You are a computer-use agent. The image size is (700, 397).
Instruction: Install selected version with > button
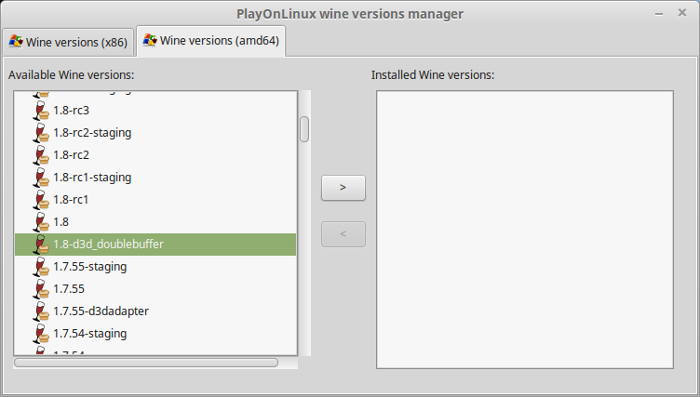tap(343, 188)
